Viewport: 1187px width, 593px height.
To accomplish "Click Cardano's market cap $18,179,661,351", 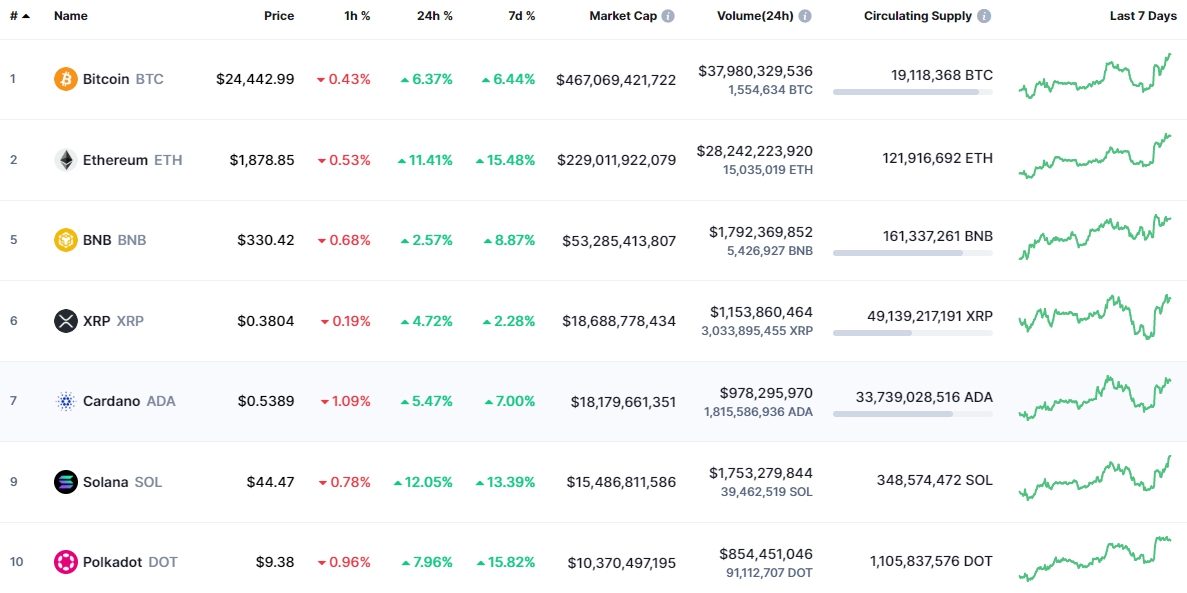I will [x=624, y=402].
